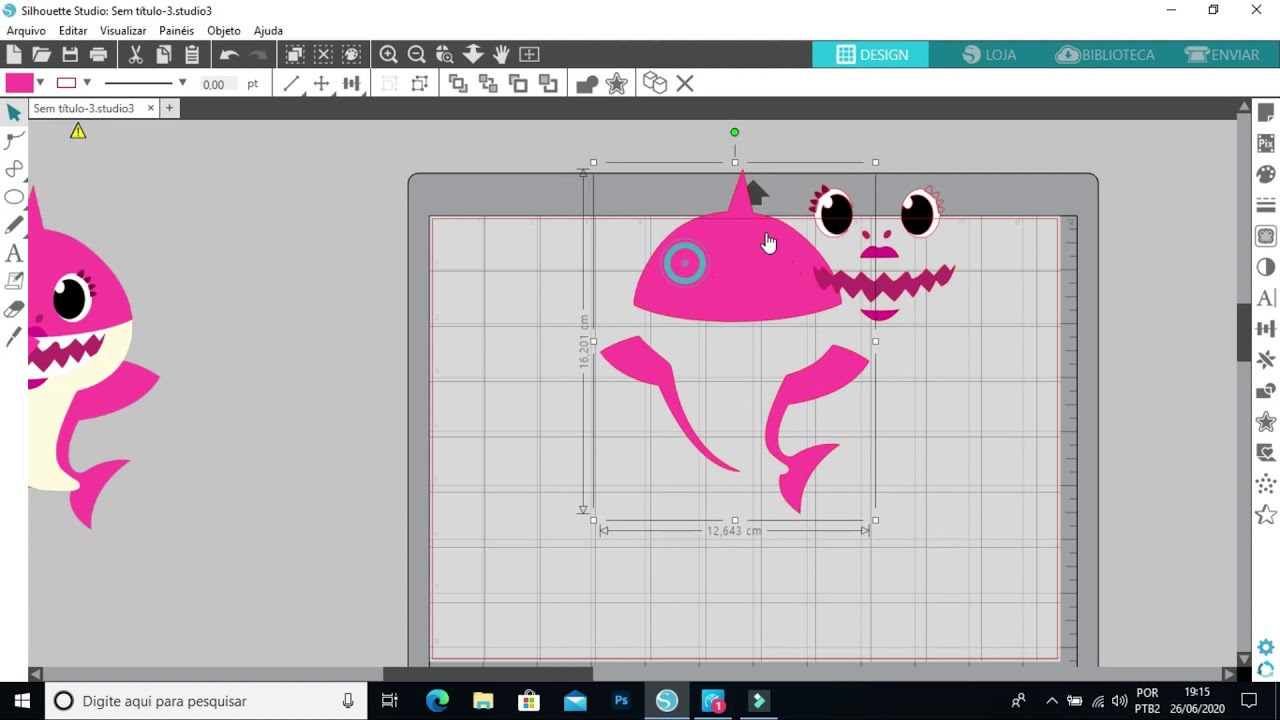The width and height of the screenshot is (1280, 720).
Task: Fit the page to window
Action: tap(529, 55)
